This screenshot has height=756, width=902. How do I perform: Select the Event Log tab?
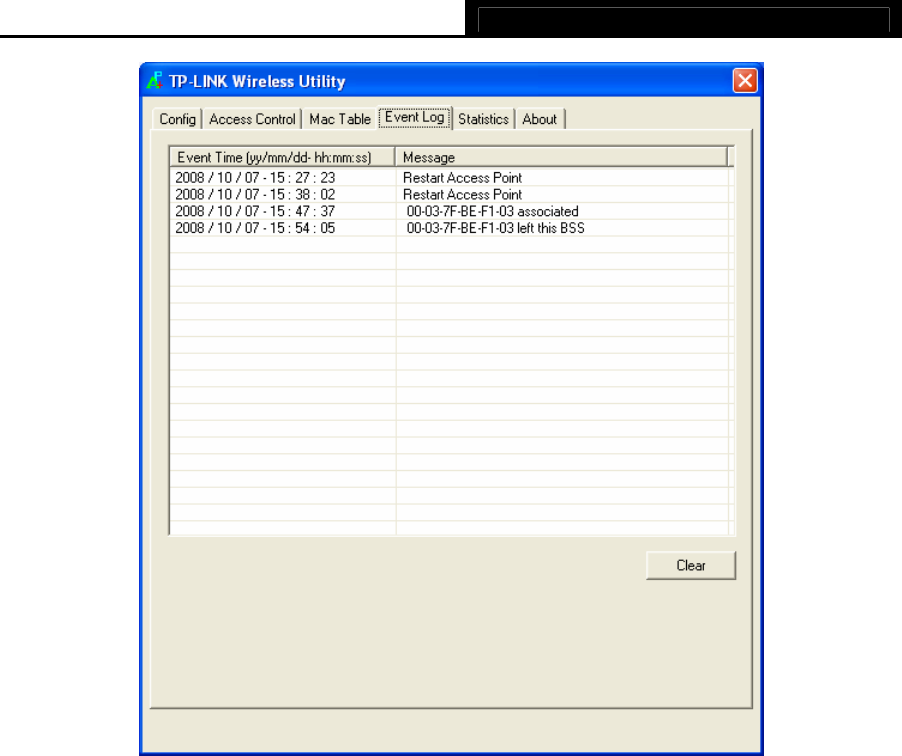click(x=415, y=117)
